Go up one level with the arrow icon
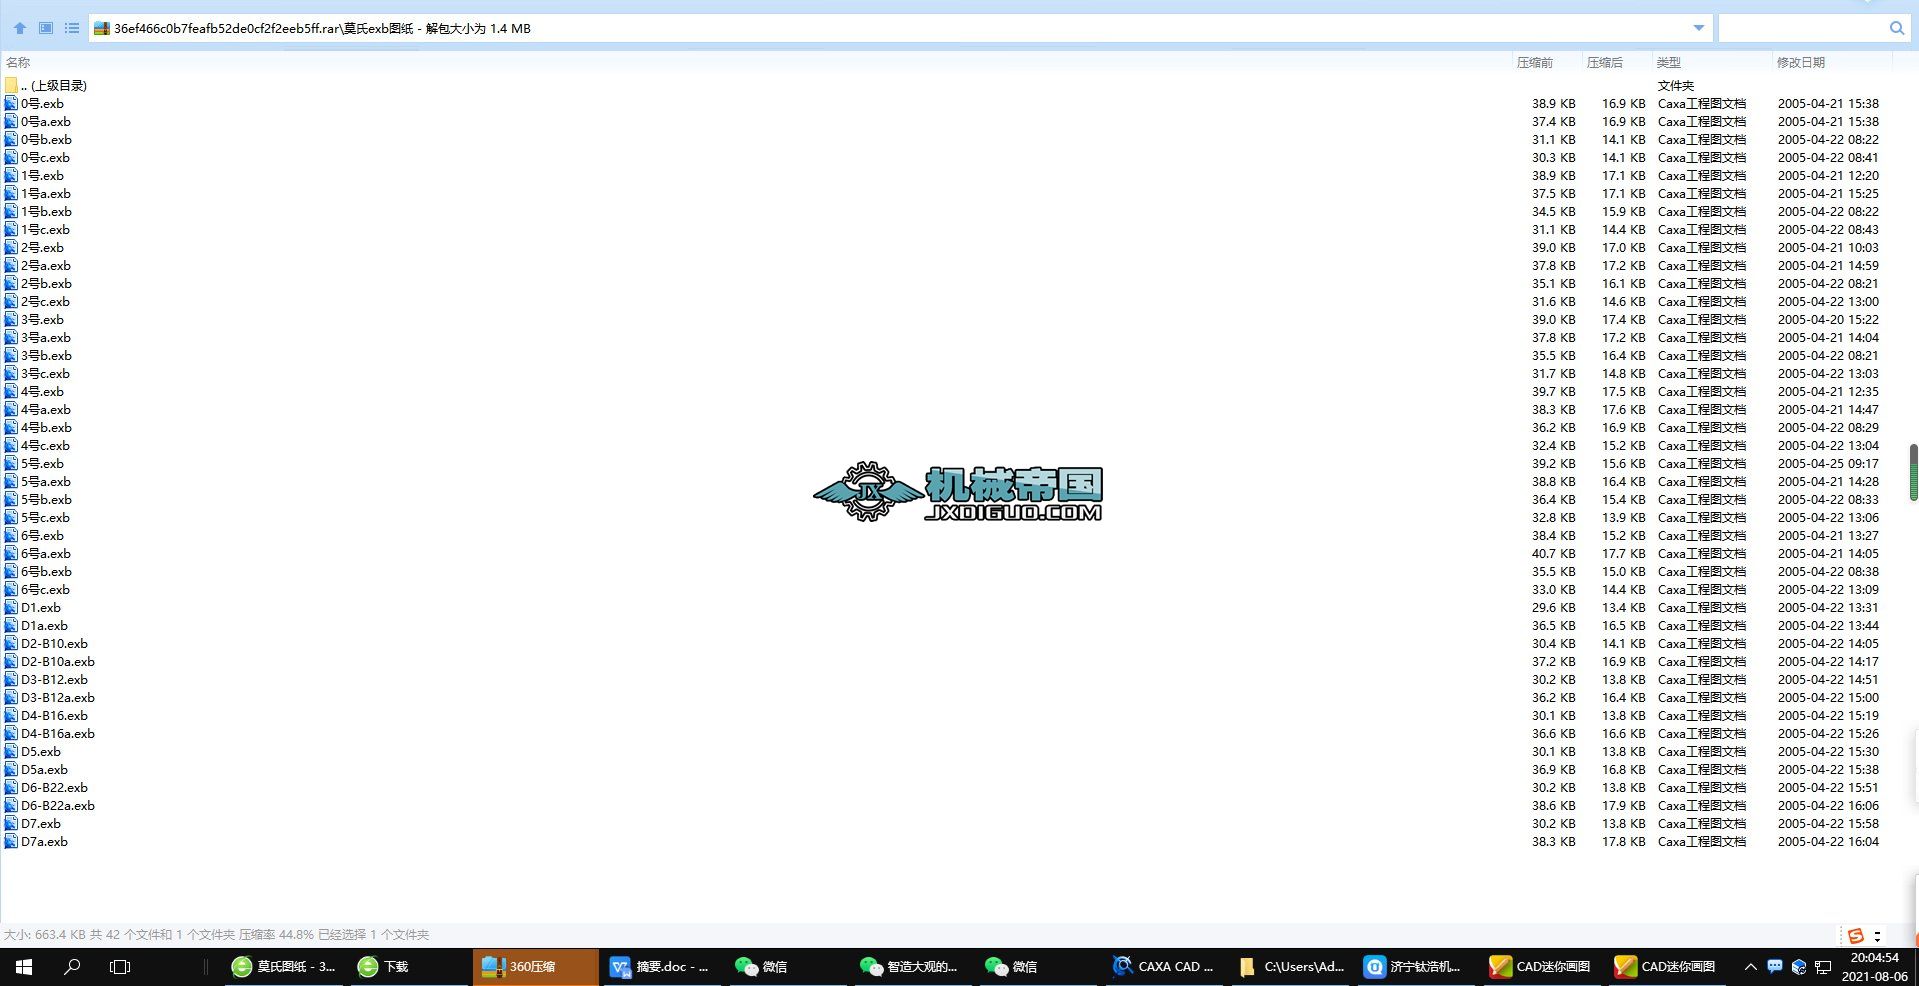The image size is (1919, 986). click(x=20, y=28)
